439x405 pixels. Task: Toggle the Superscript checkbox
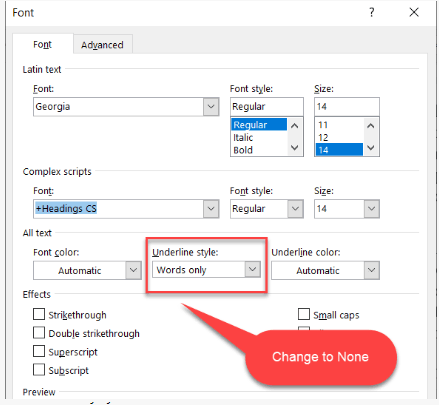click(39, 351)
